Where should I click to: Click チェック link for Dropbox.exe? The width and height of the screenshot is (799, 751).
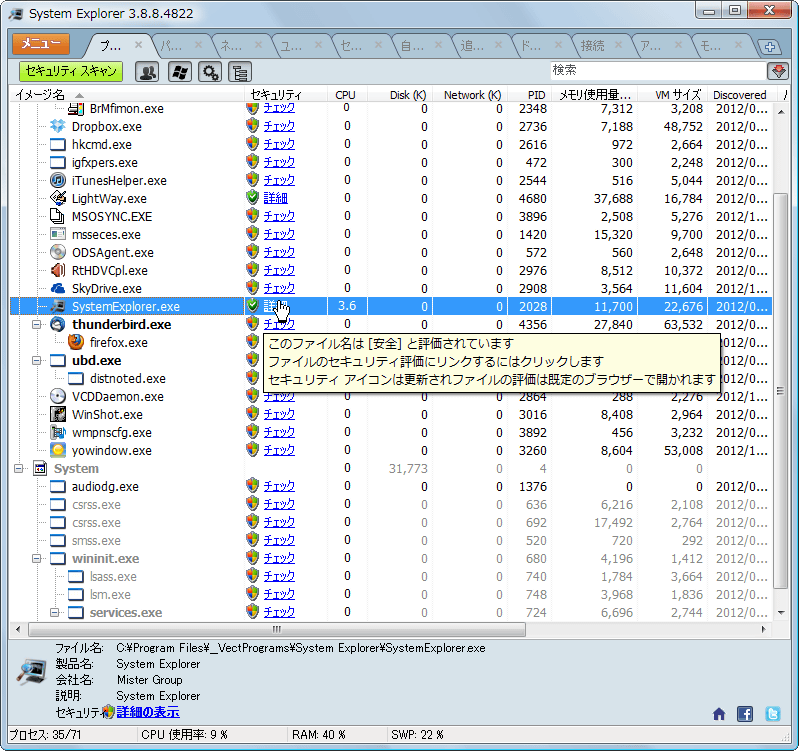(x=279, y=126)
